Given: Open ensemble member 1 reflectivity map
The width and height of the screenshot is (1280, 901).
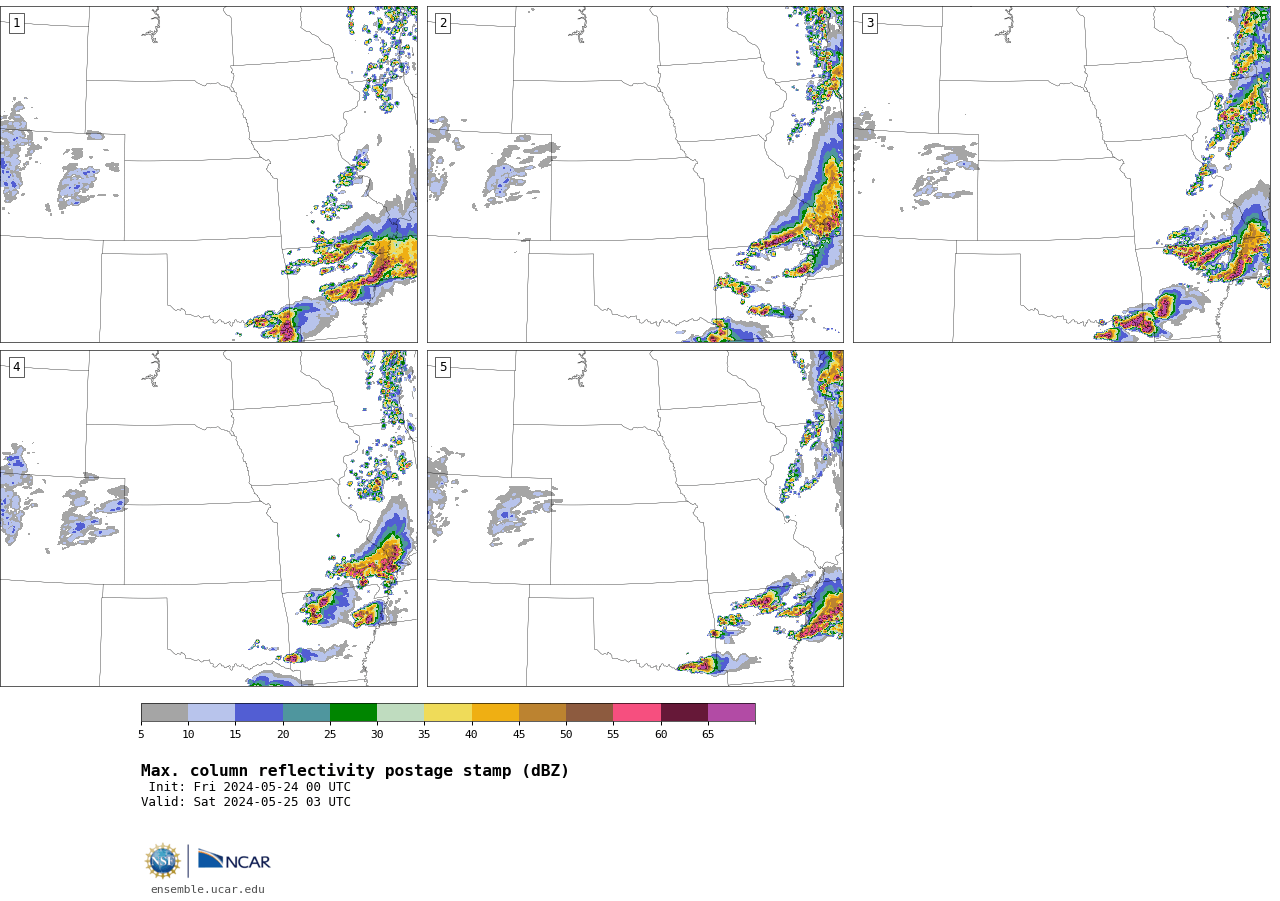Looking at the screenshot, I should click(208, 174).
